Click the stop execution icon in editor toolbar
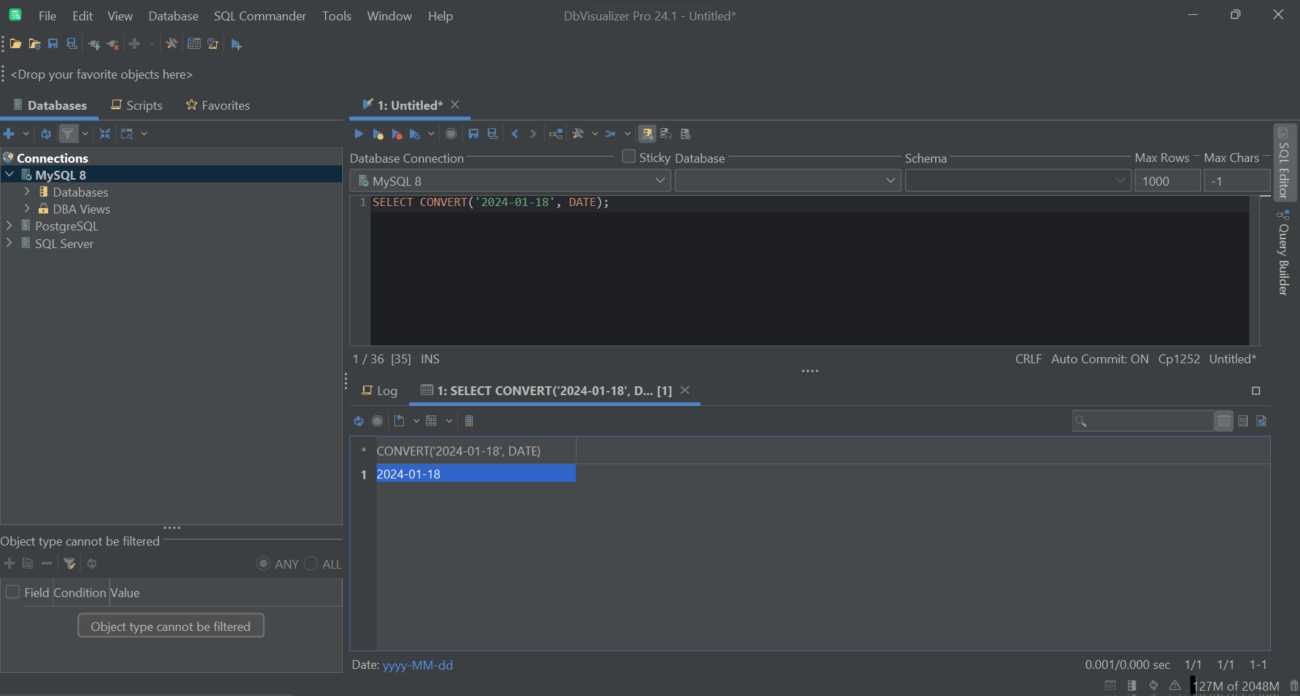The image size is (1300, 696). tap(451, 133)
